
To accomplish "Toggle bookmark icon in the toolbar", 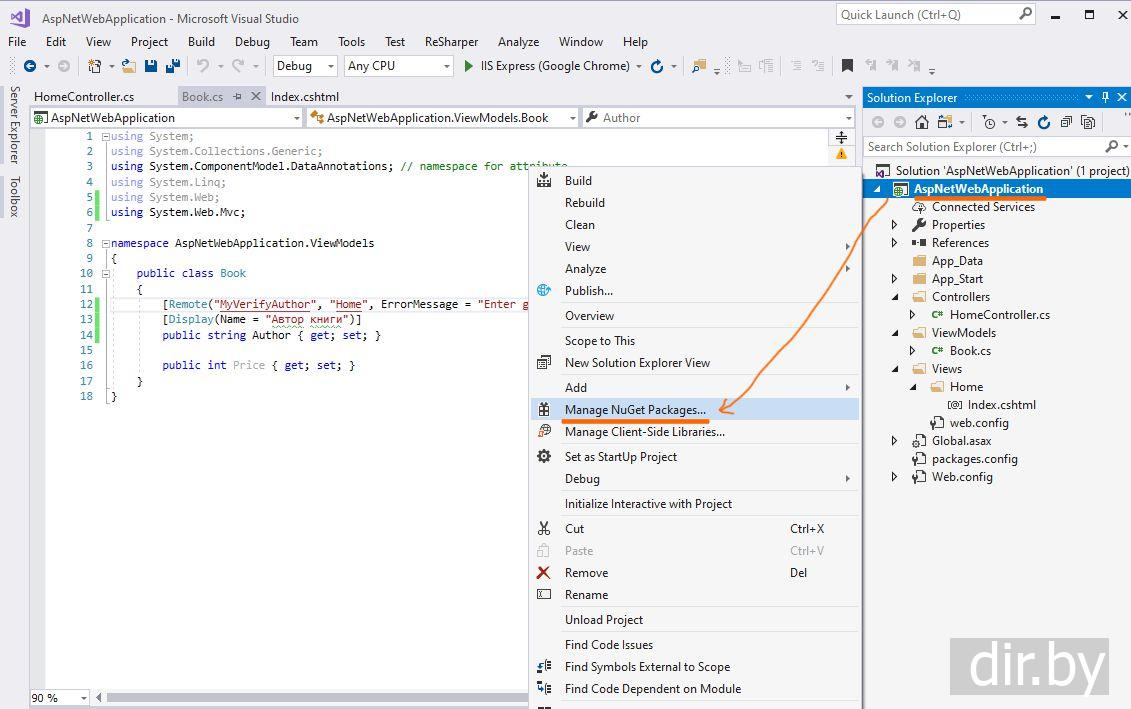I will (847, 66).
